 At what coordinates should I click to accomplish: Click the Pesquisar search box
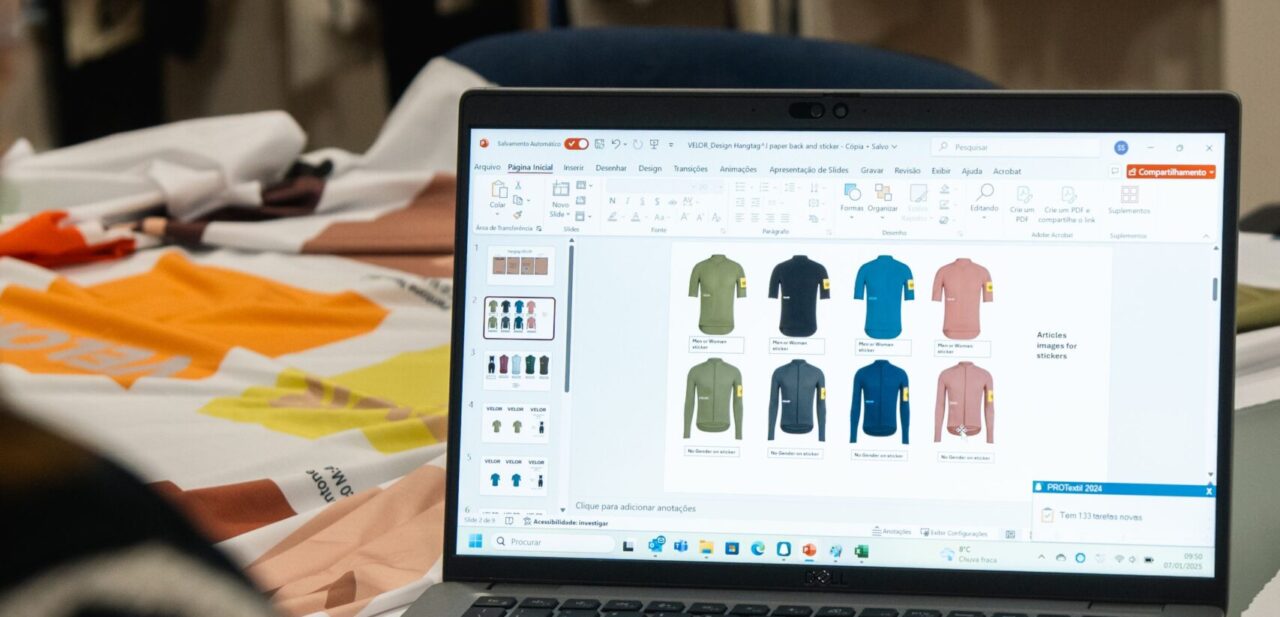coord(1016,147)
